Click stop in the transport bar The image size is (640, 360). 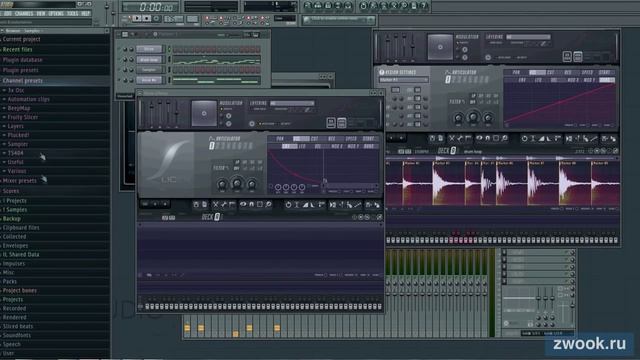coord(147,18)
